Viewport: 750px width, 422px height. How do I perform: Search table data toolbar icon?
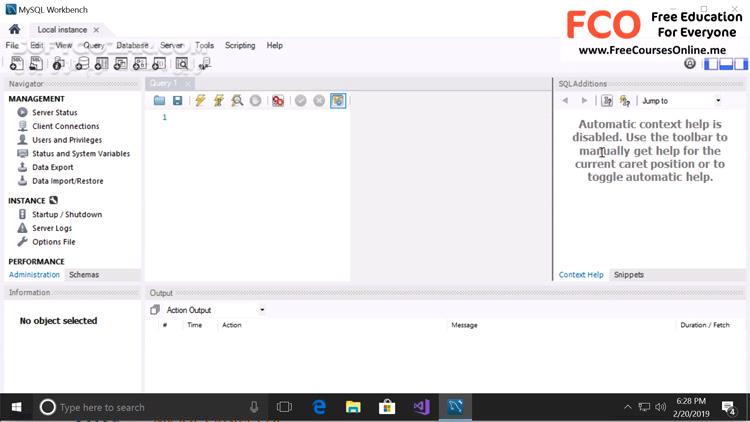pyautogui.click(x=182, y=63)
